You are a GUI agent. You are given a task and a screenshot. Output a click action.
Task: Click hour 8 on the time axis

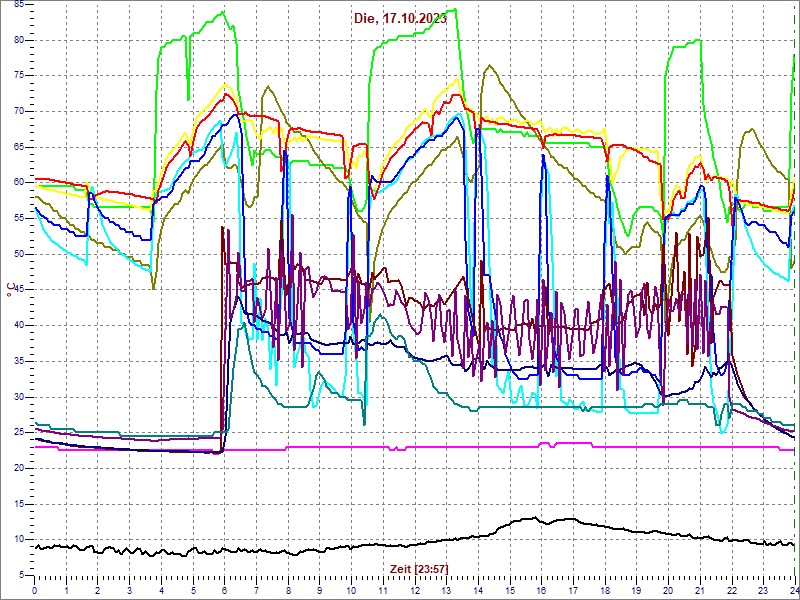pyautogui.click(x=288, y=590)
